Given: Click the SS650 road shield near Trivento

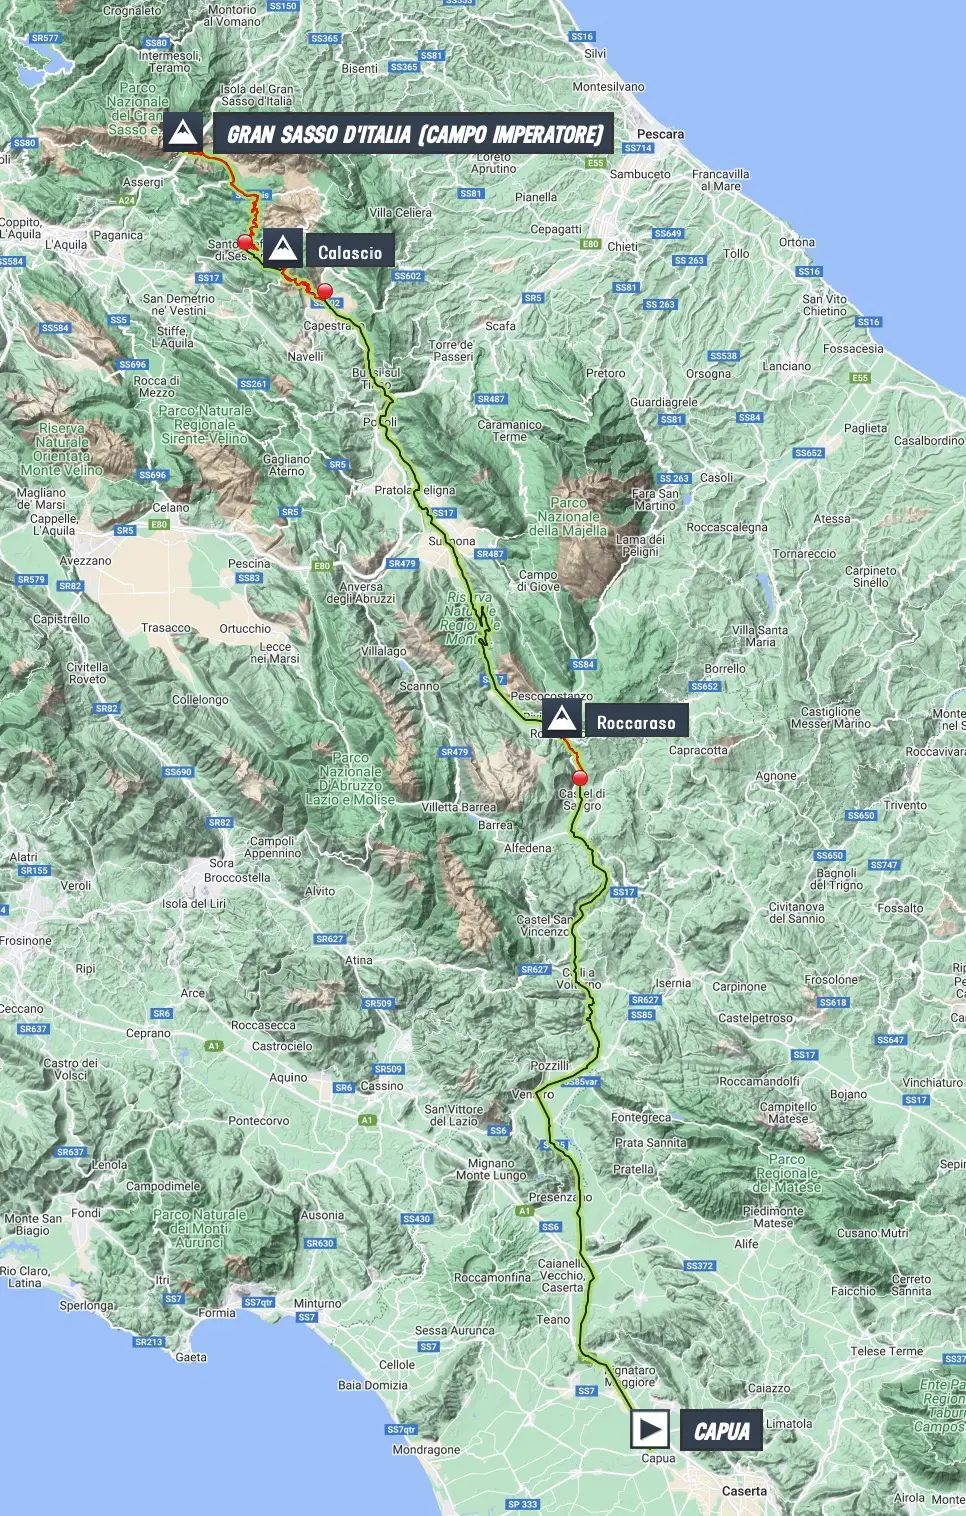Looking at the screenshot, I should coord(861,816).
